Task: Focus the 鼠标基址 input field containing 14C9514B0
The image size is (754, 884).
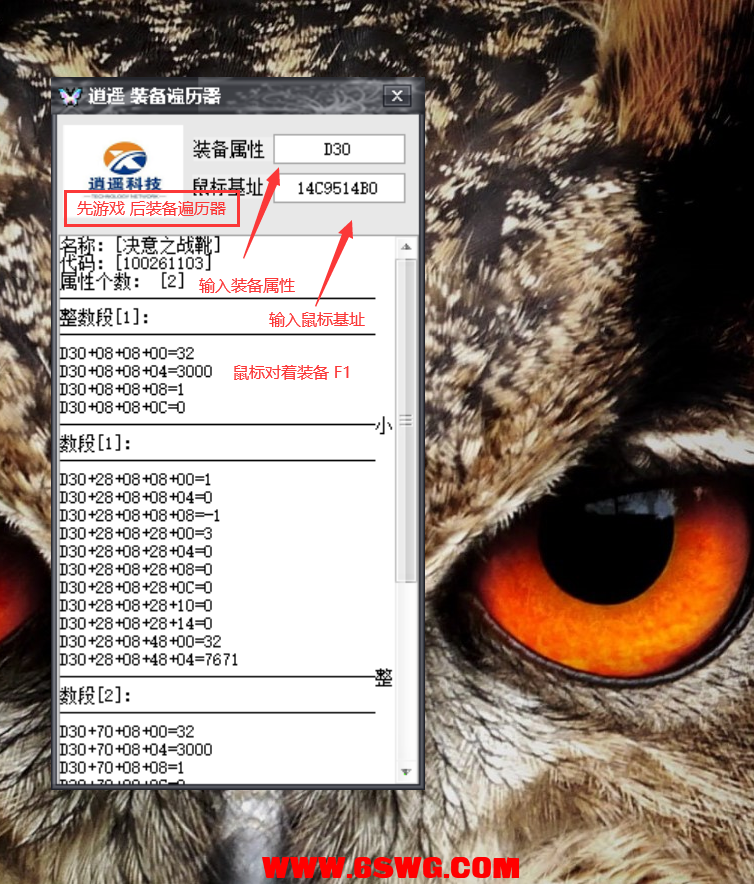Action: pos(339,188)
